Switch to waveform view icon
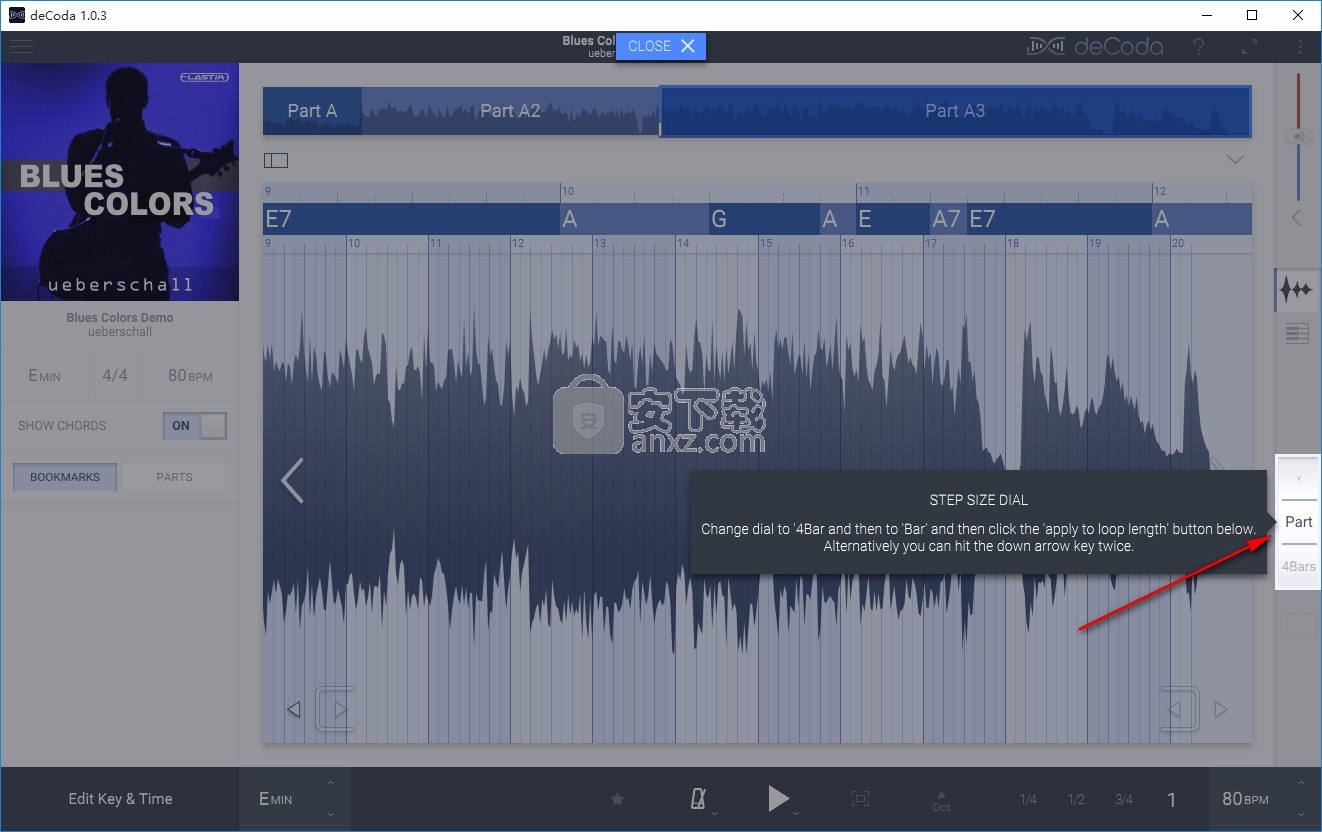Screen dimensions: 1322x832 pyautogui.click(x=1297, y=291)
